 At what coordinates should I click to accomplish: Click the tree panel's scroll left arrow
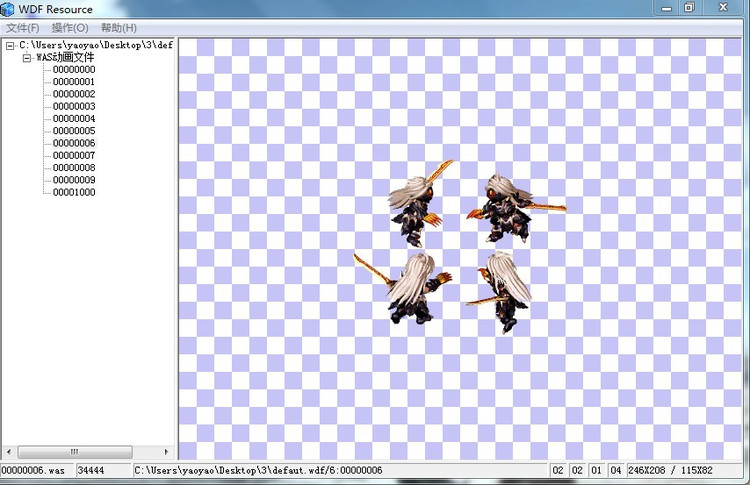8,452
